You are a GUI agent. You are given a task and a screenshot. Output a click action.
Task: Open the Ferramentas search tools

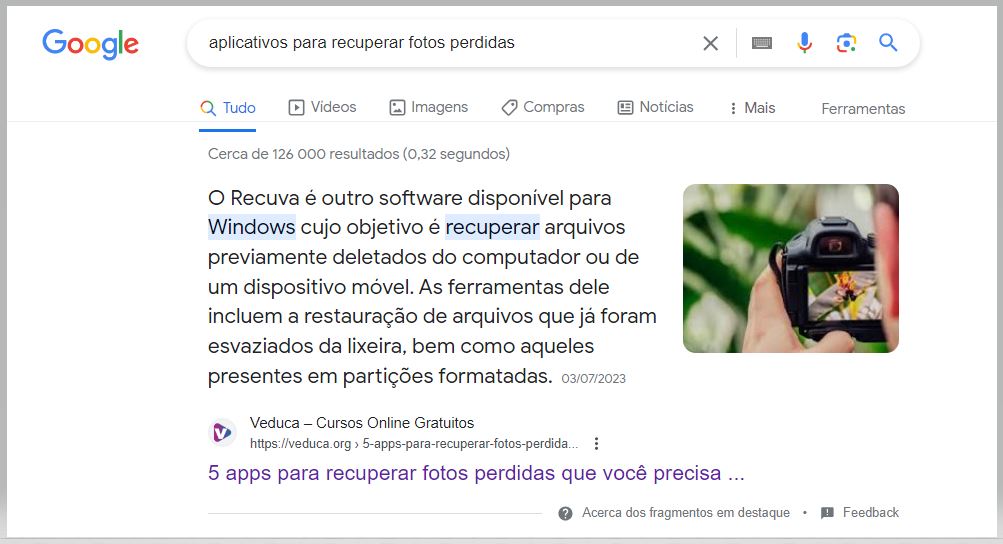tap(863, 109)
